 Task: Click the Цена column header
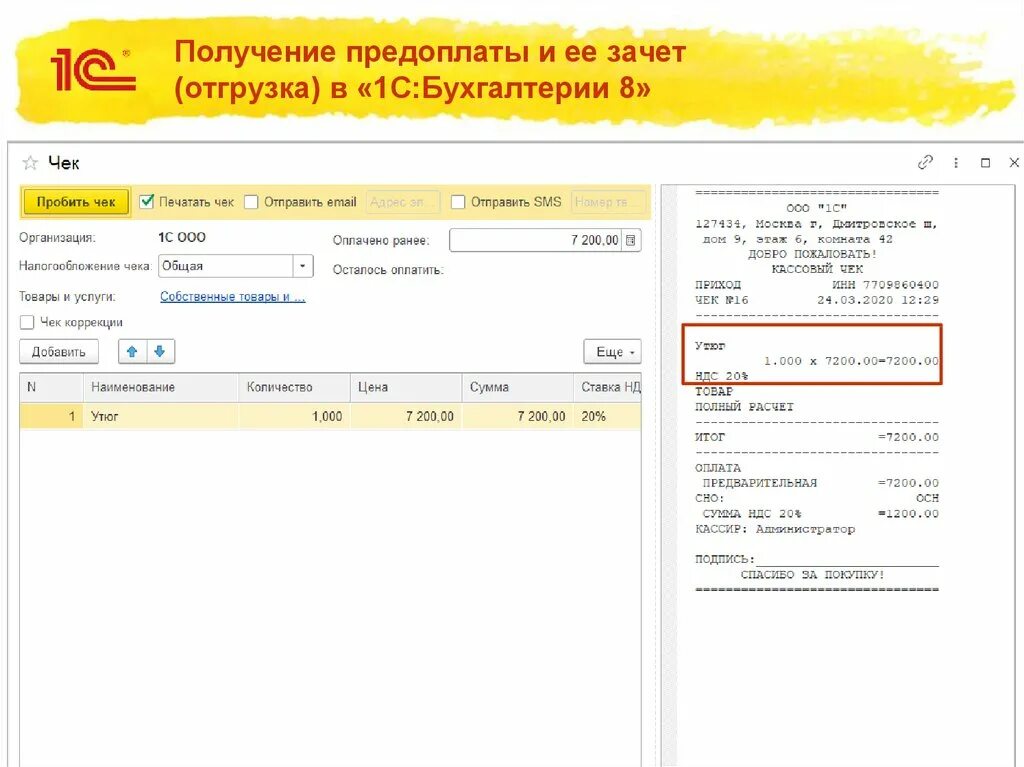click(406, 387)
